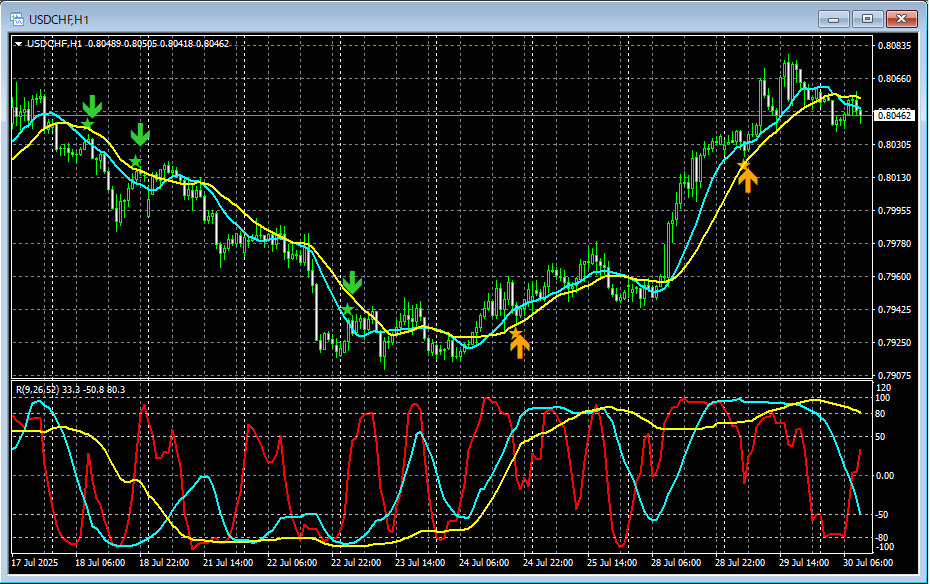Viewport: 930px width, 584px height.
Task: Maximize the USDCHF,H1 chart window
Action: [867, 18]
